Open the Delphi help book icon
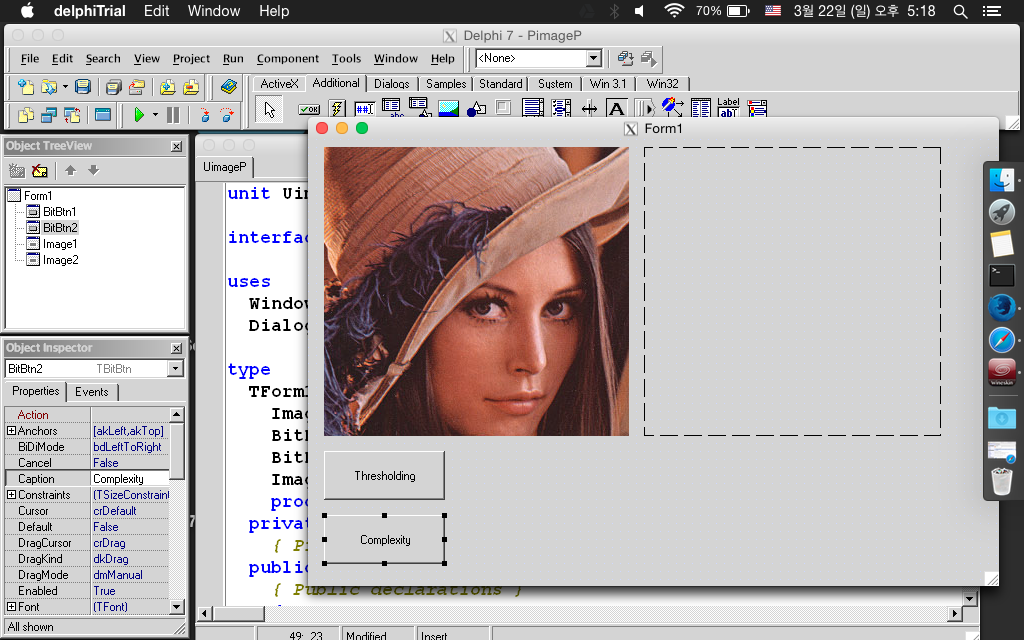Image resolution: width=1024 pixels, height=640 pixels. click(229, 87)
